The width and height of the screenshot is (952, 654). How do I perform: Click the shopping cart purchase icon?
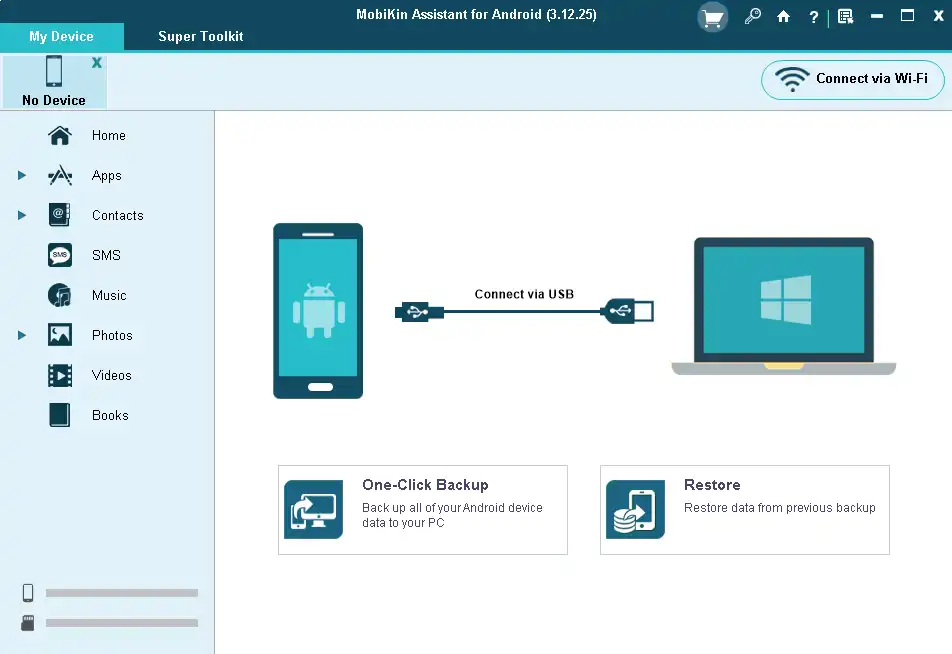tap(713, 17)
